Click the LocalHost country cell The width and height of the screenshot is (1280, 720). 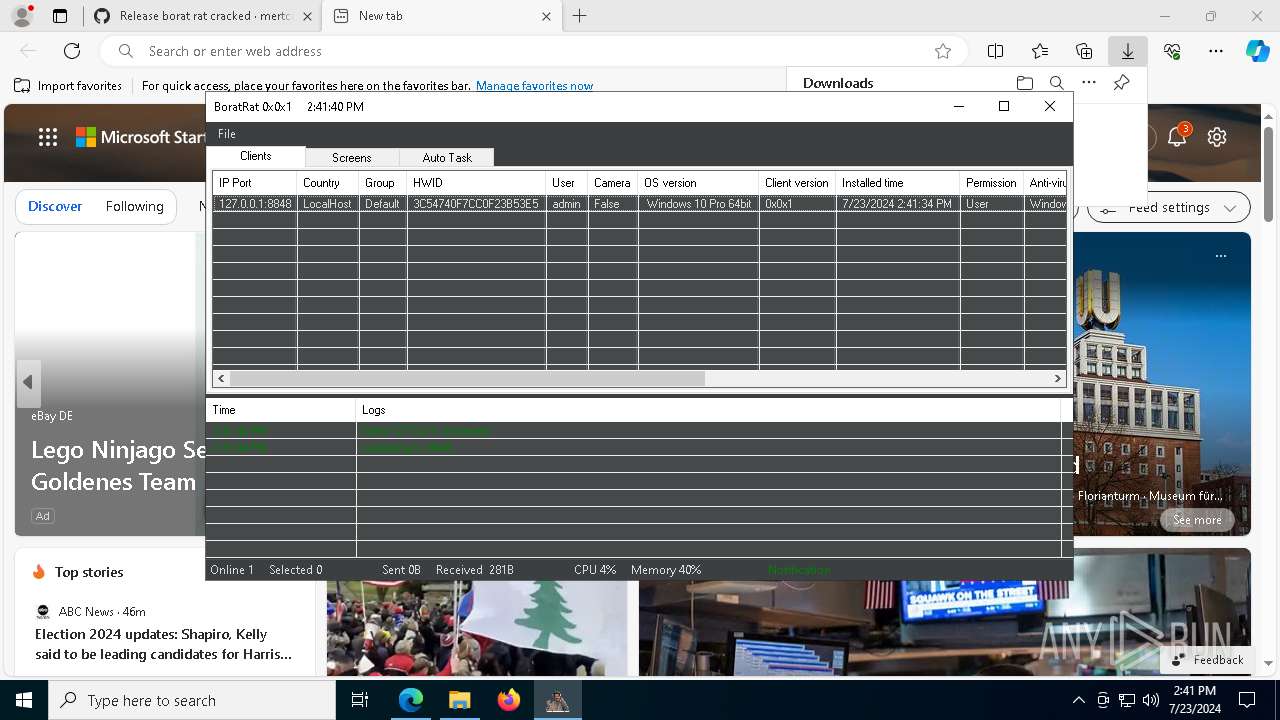pos(328,204)
